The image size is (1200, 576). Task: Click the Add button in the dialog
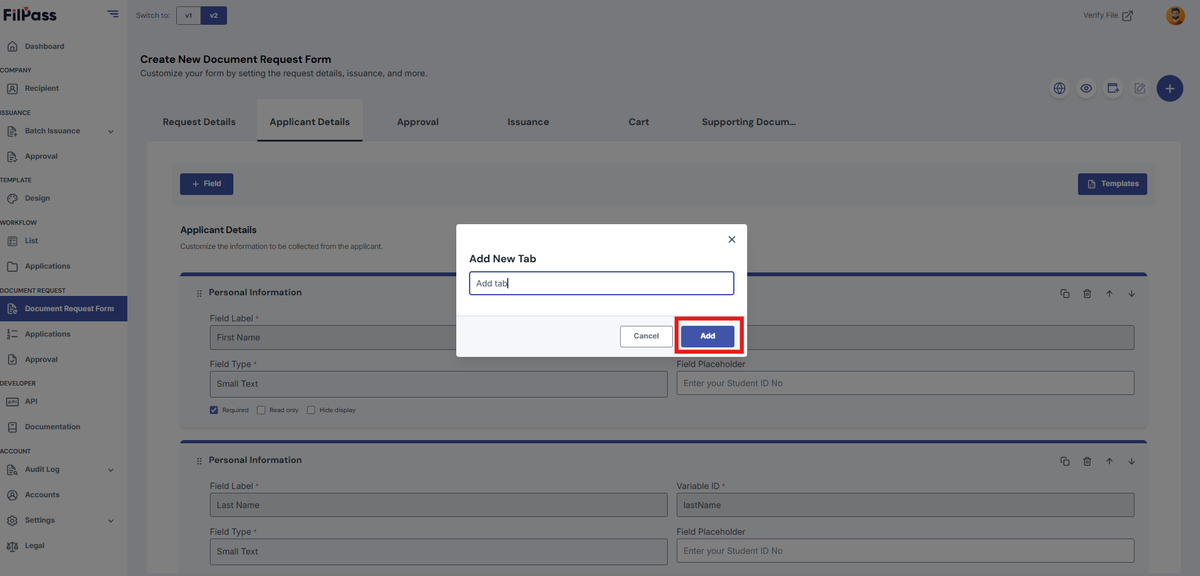point(708,336)
